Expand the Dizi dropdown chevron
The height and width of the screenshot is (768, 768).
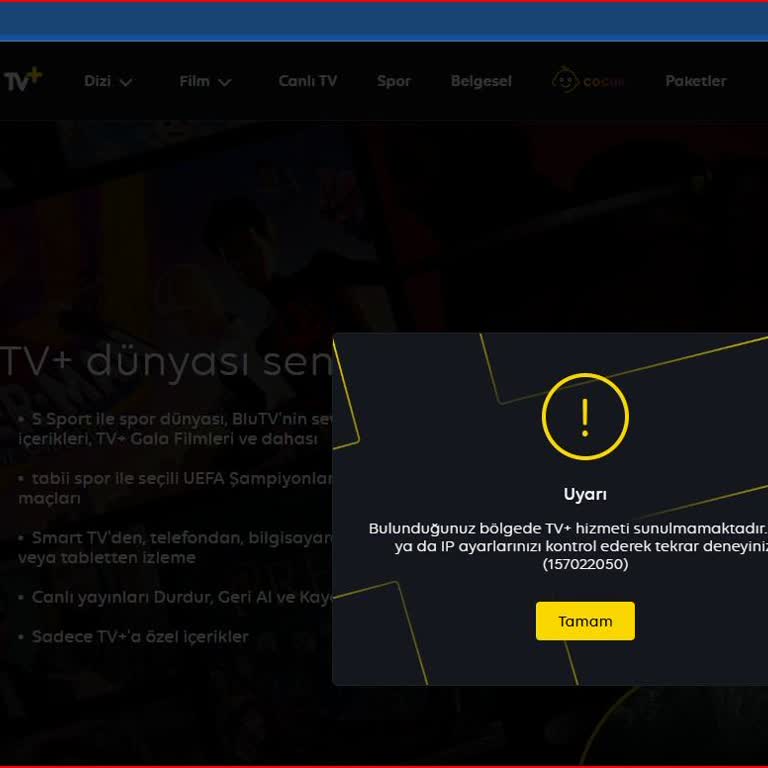coord(126,82)
